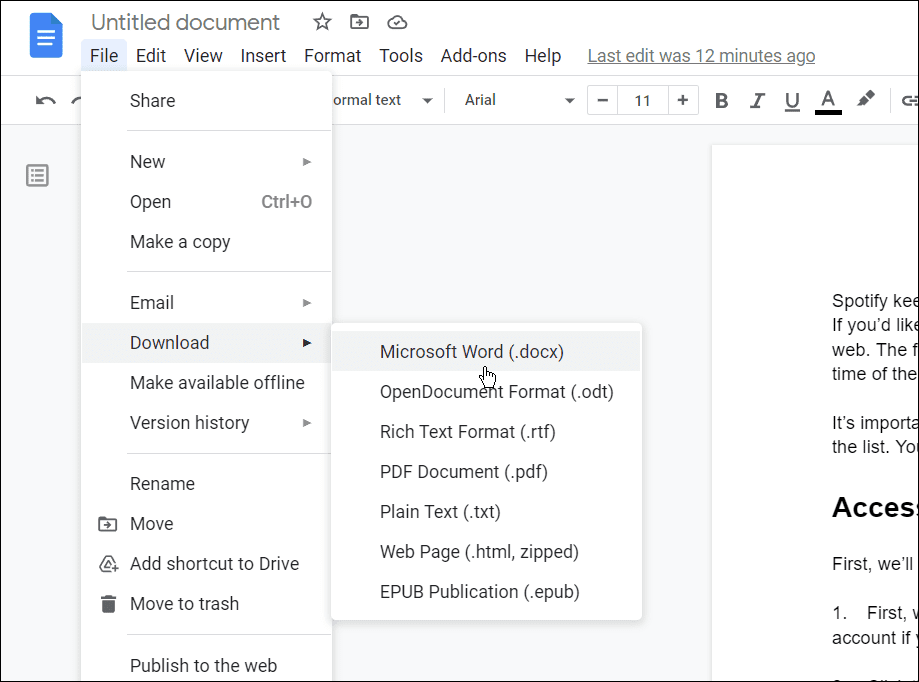
Task: Open the View menu
Action: [x=203, y=56]
